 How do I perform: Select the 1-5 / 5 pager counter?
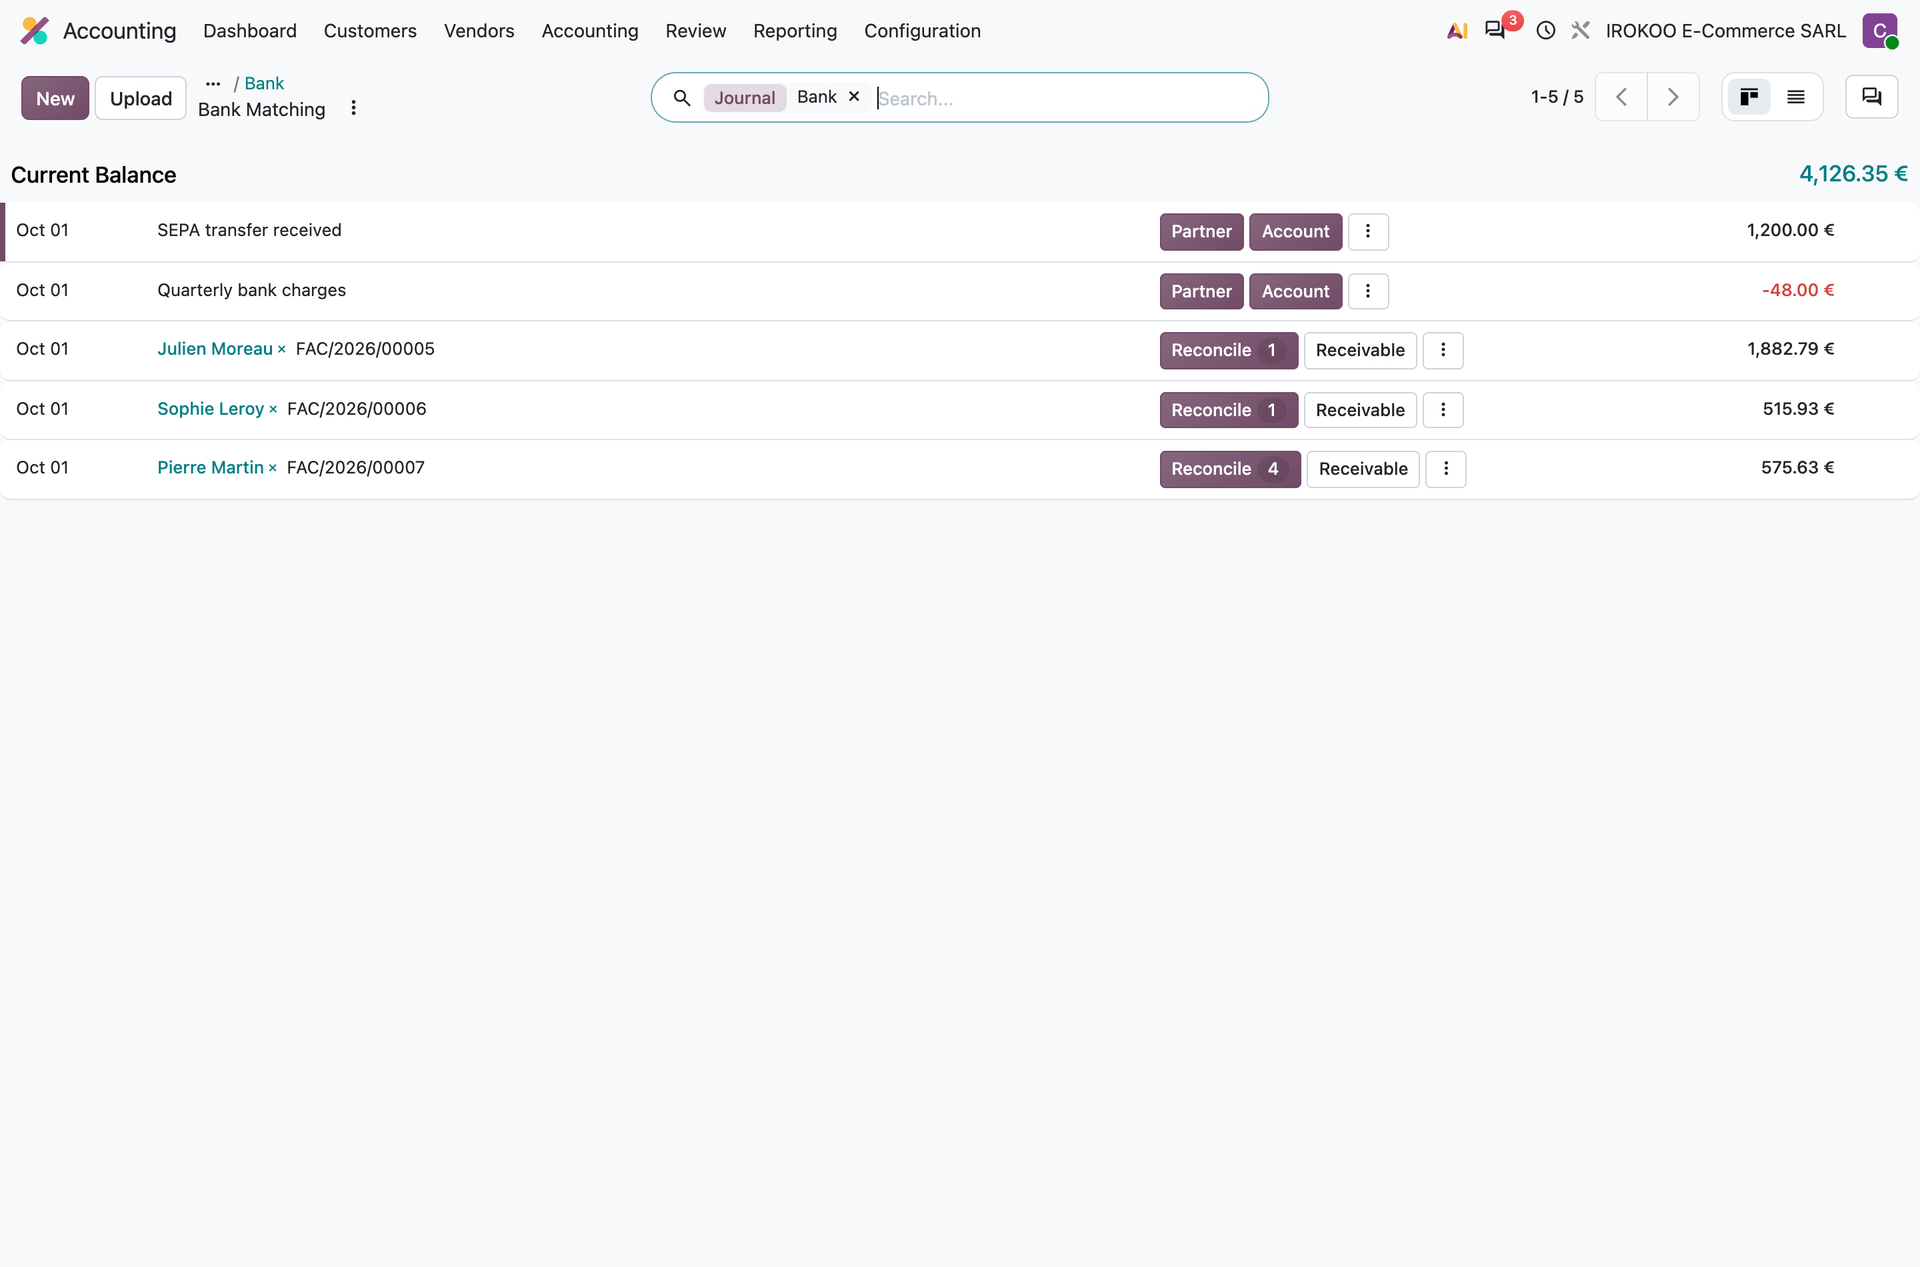point(1557,97)
